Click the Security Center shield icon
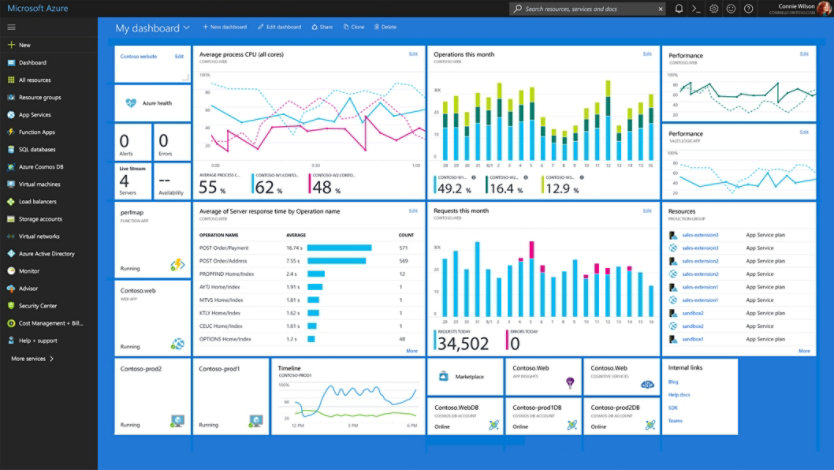 (x=10, y=305)
